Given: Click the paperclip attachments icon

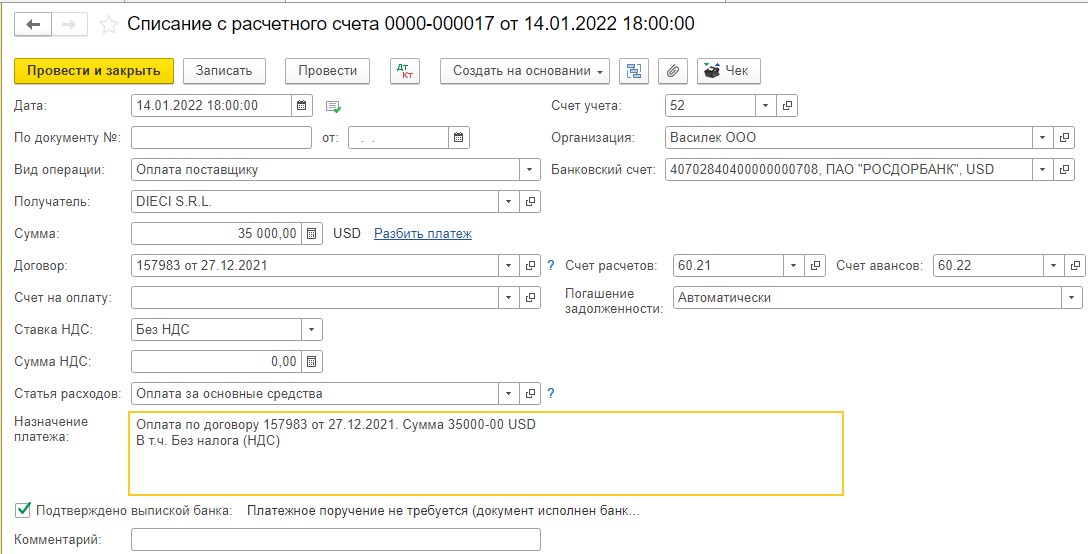Looking at the screenshot, I should 673,71.
